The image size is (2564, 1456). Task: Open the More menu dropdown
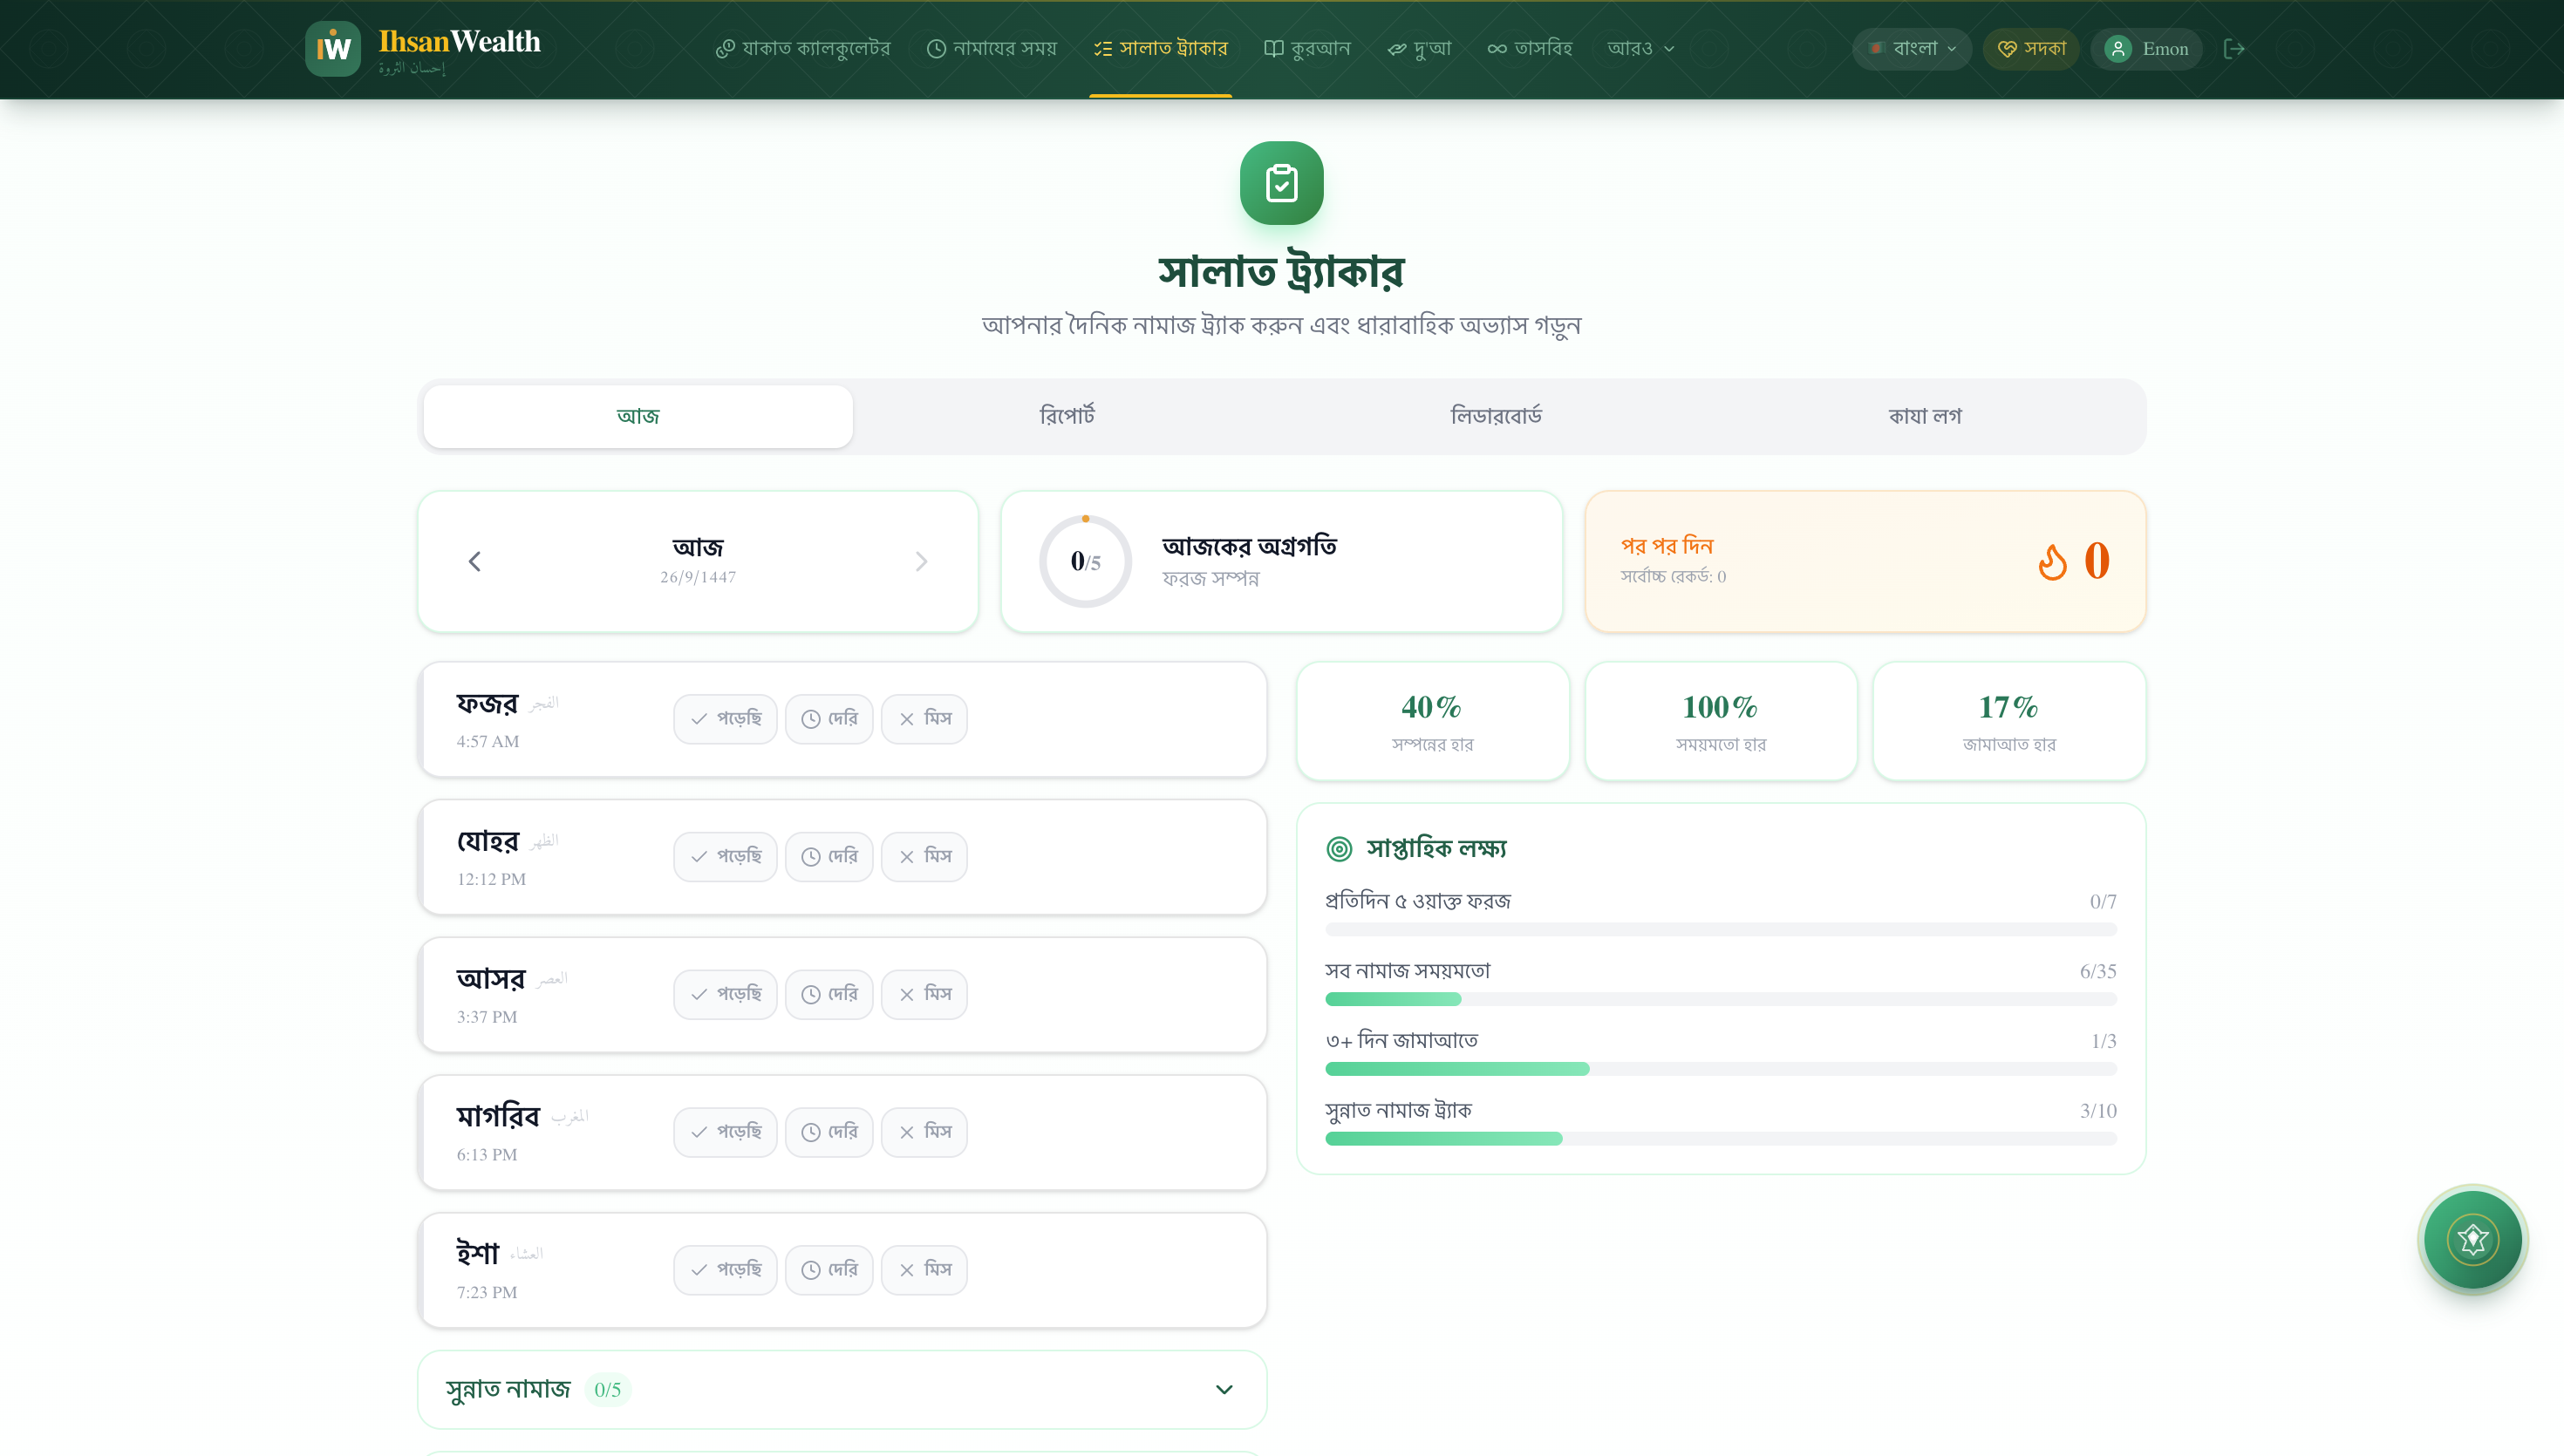1640,49
